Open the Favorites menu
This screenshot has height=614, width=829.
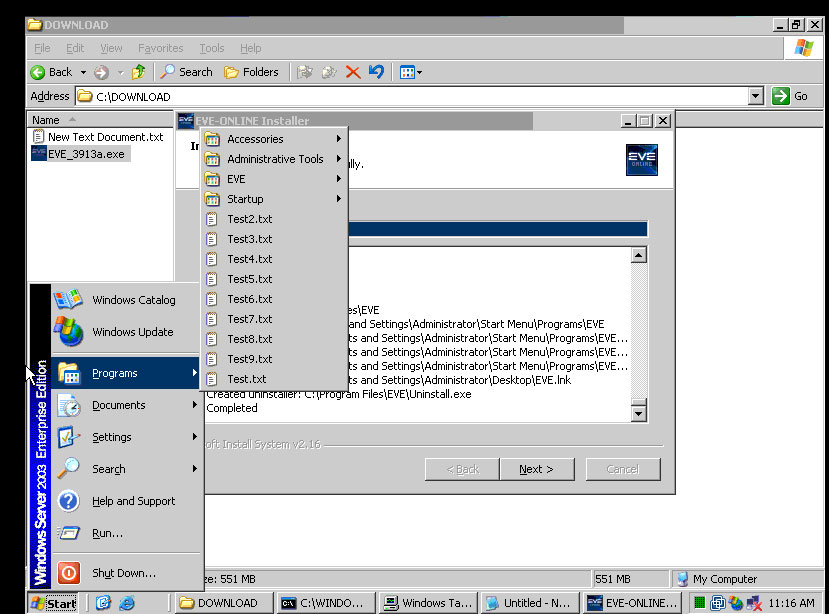coord(160,48)
